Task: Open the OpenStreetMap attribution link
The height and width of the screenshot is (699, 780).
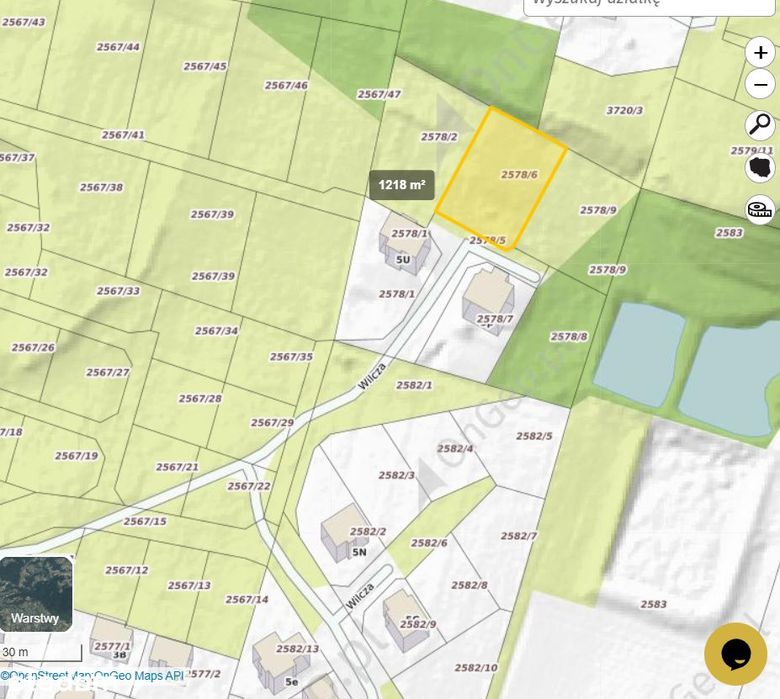Action: click(x=46, y=676)
